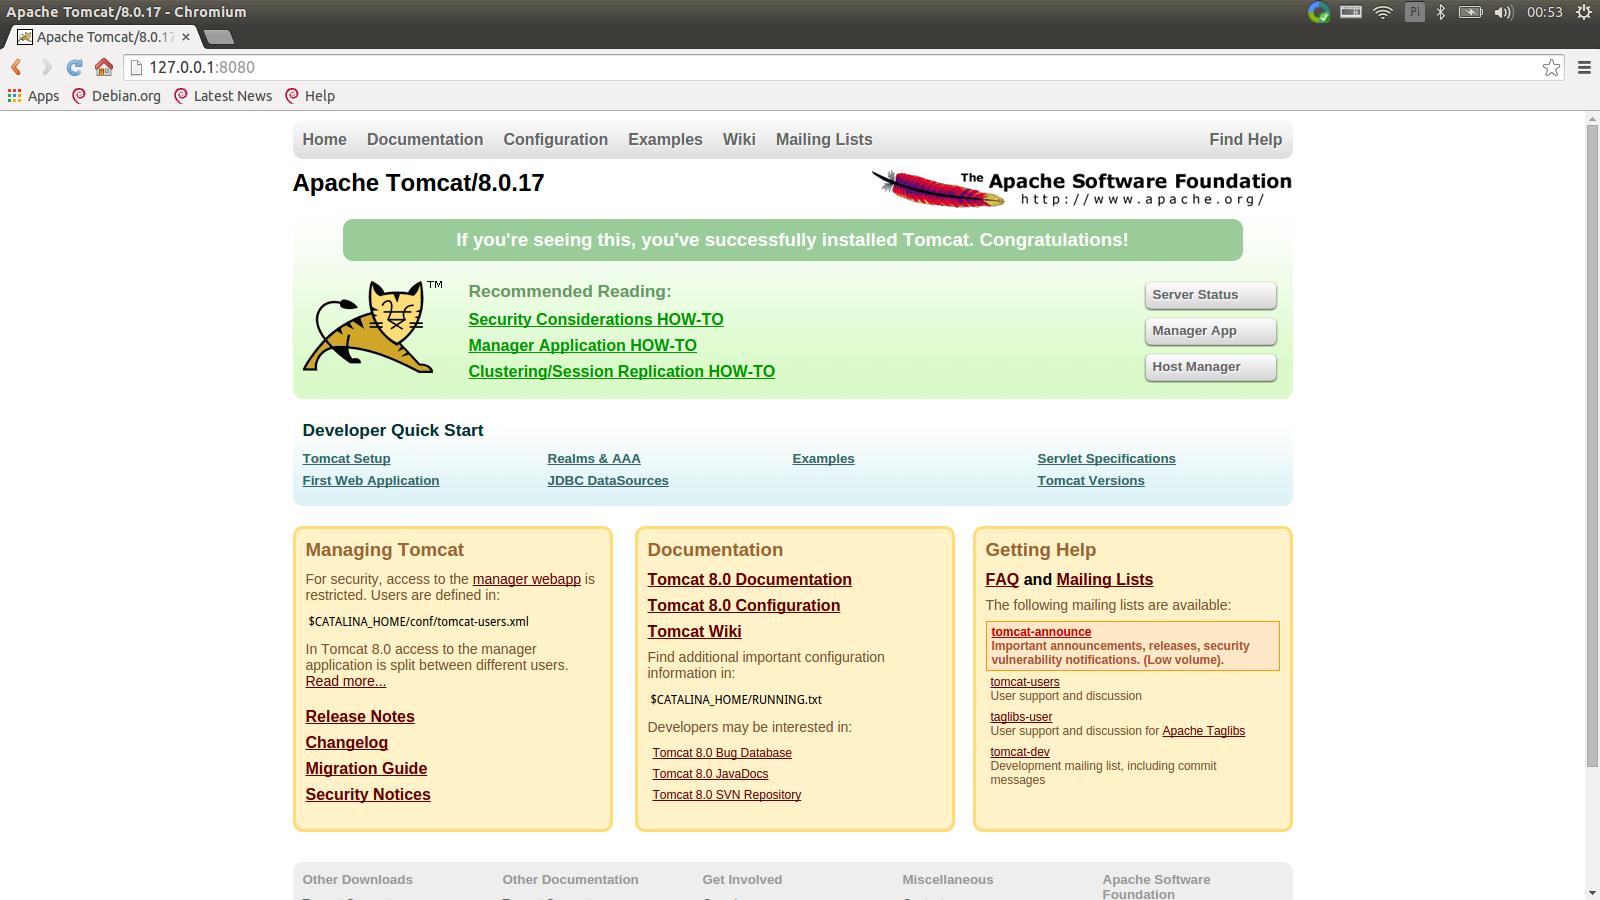Open the FAQ link under Getting Help

point(1002,580)
